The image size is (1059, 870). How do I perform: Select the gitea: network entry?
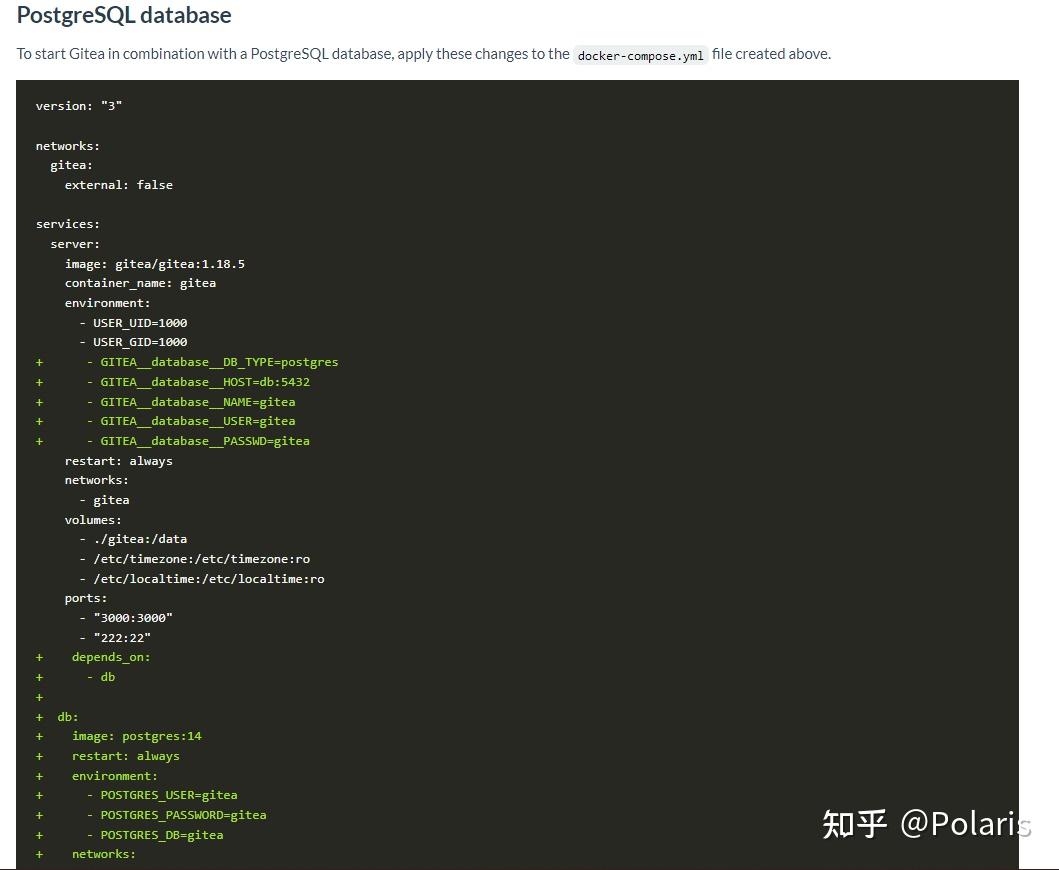(70, 165)
